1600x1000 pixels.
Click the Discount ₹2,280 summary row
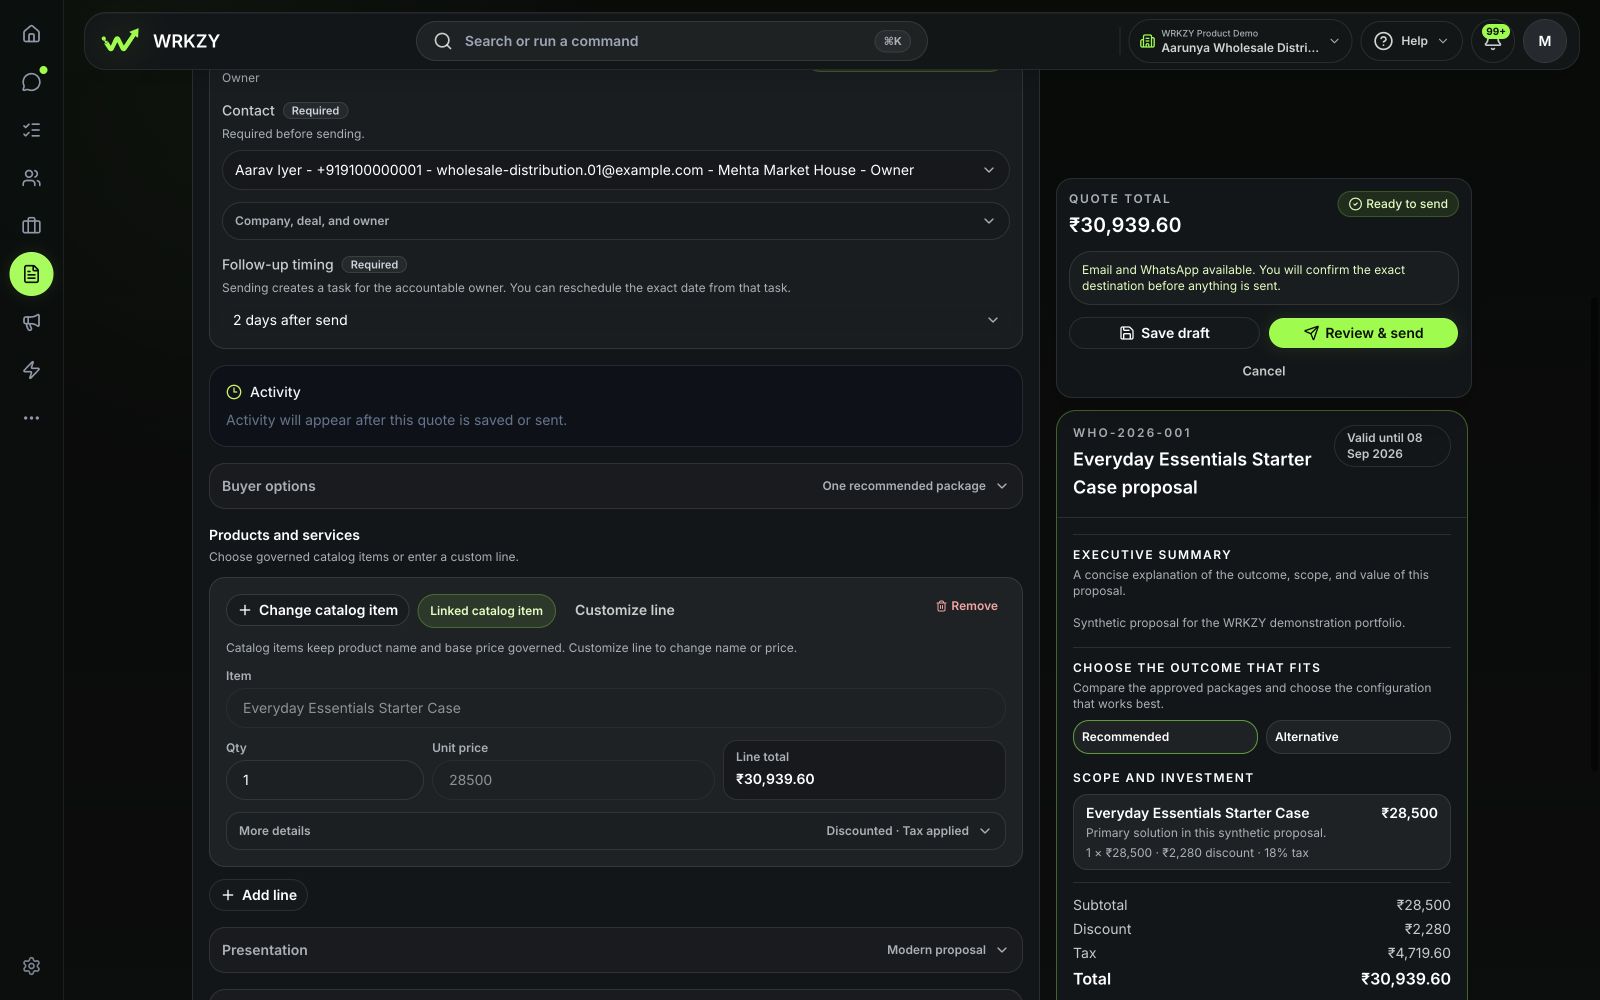tap(1261, 929)
